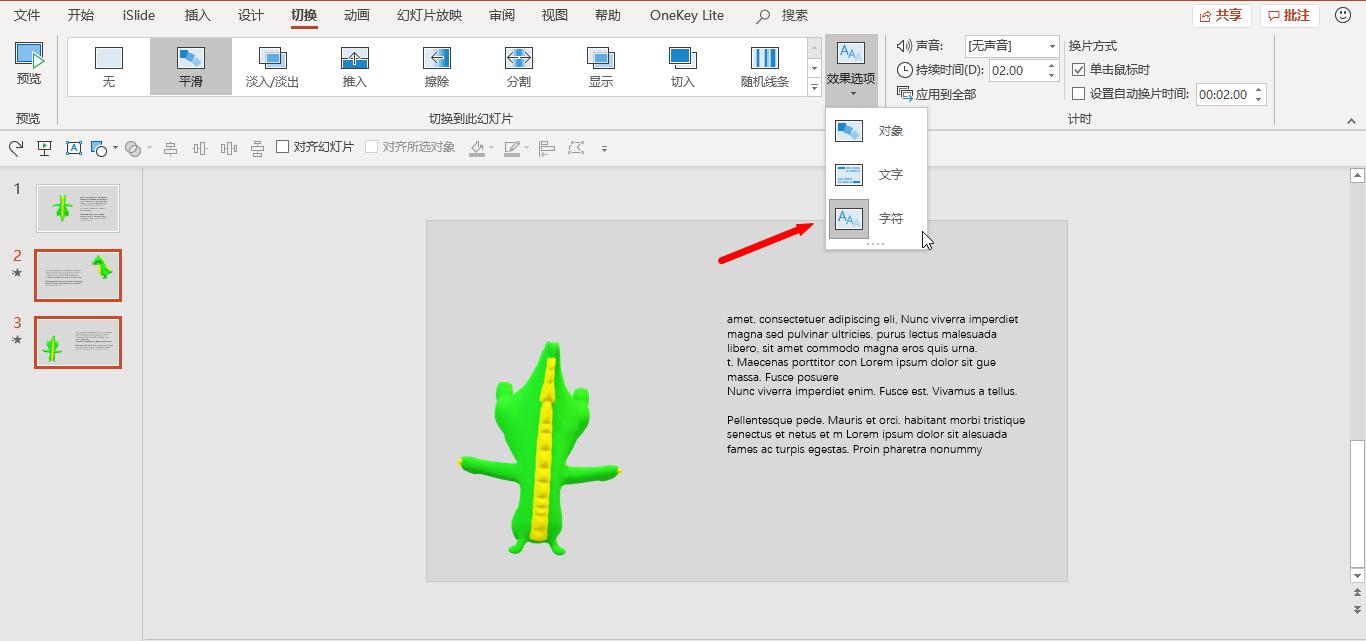Click the next slide double-arrow button

click(x=1357, y=608)
